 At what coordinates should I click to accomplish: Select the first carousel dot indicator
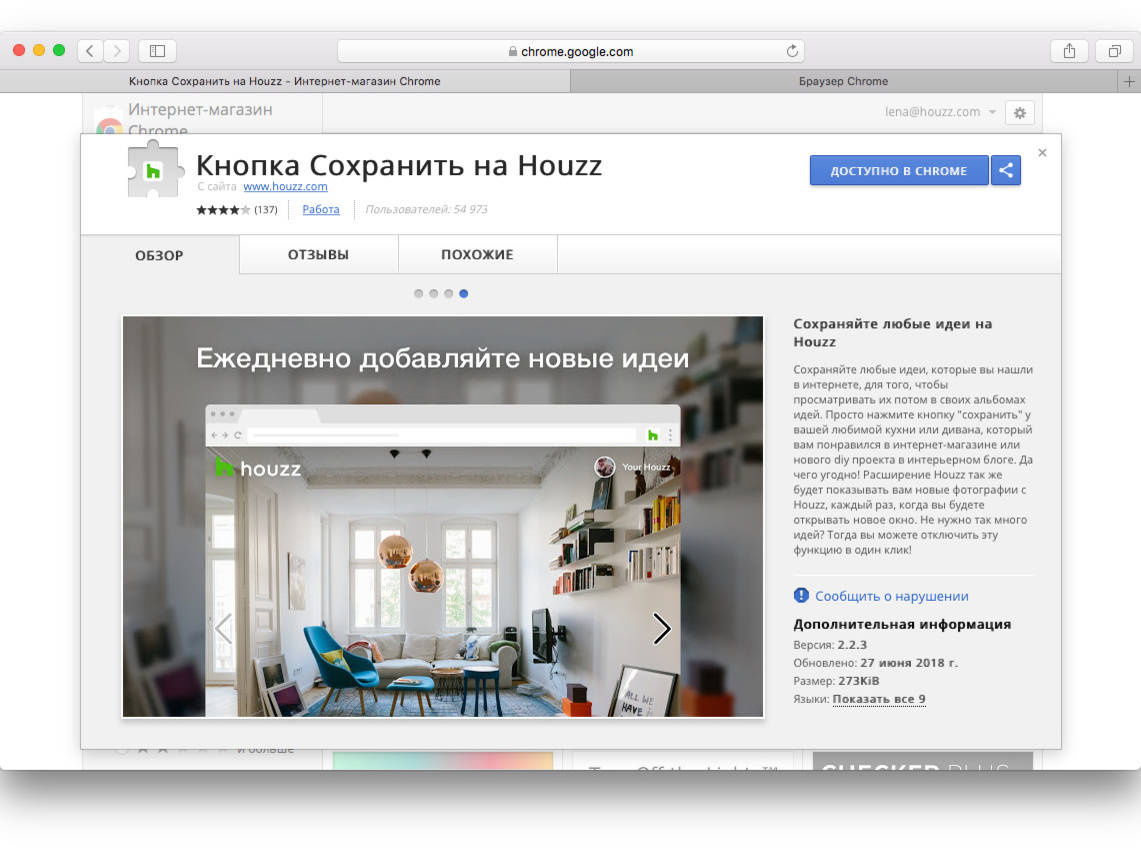(418, 293)
